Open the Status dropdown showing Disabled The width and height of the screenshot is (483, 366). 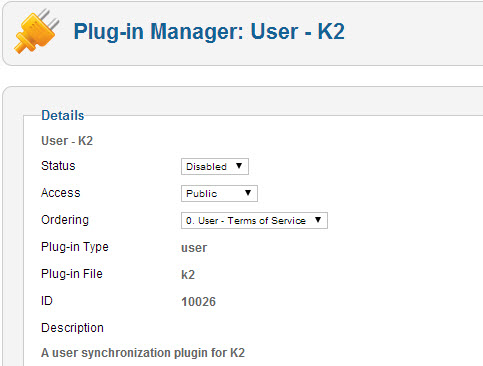tap(215, 166)
